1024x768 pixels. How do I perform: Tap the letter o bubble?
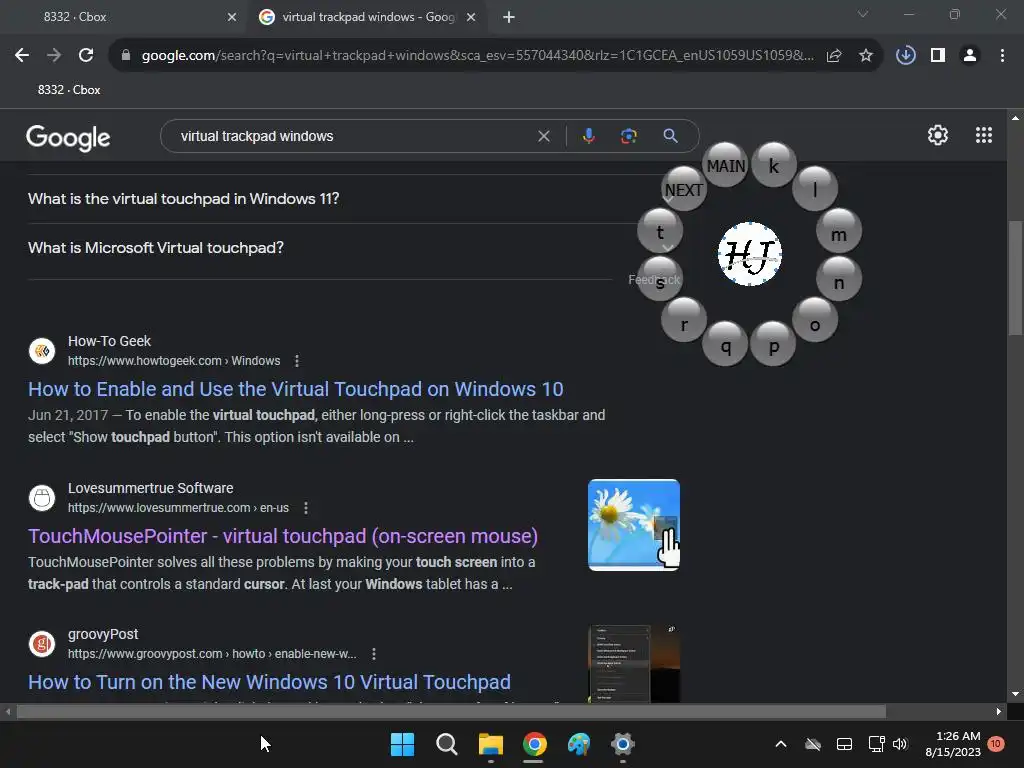coord(814,320)
